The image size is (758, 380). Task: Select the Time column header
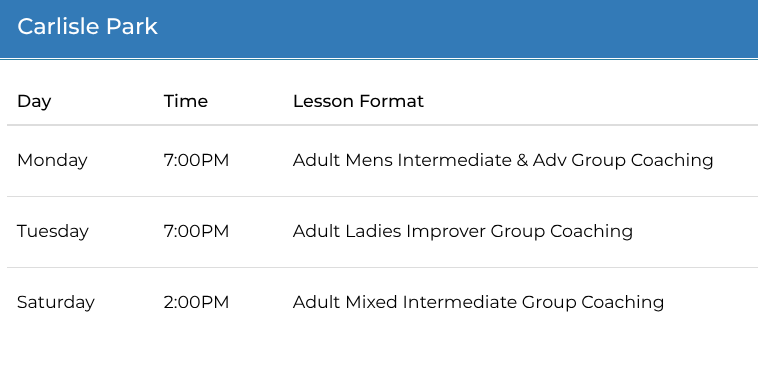(186, 101)
